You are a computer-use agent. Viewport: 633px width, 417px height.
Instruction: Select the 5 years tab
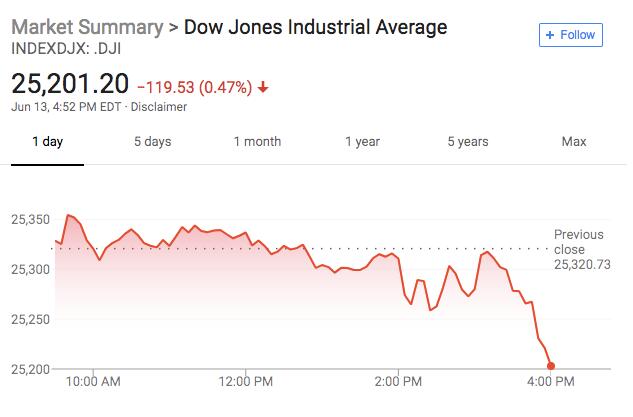coord(468,141)
